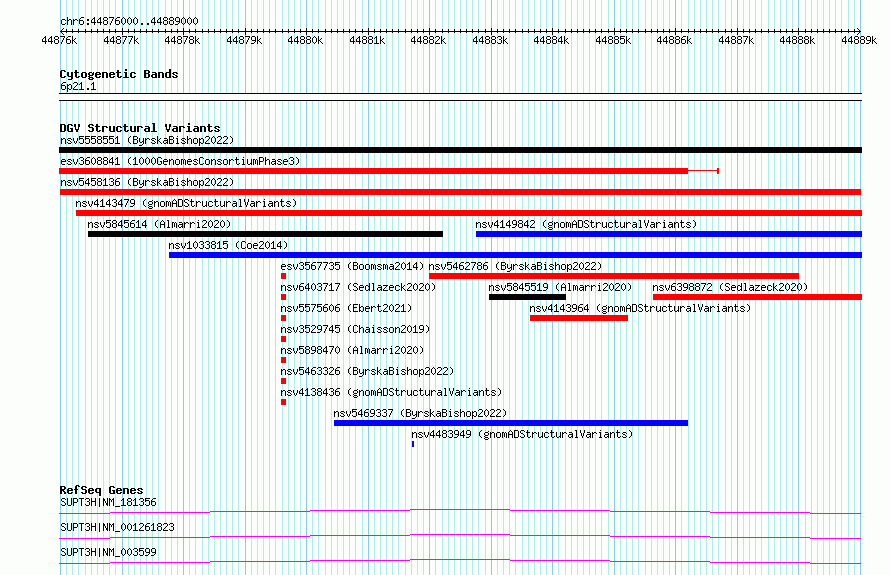The image size is (890, 575).
Task: Select the nsv5558551 (ByrskaBishop2022) label
Action: pos(147,140)
